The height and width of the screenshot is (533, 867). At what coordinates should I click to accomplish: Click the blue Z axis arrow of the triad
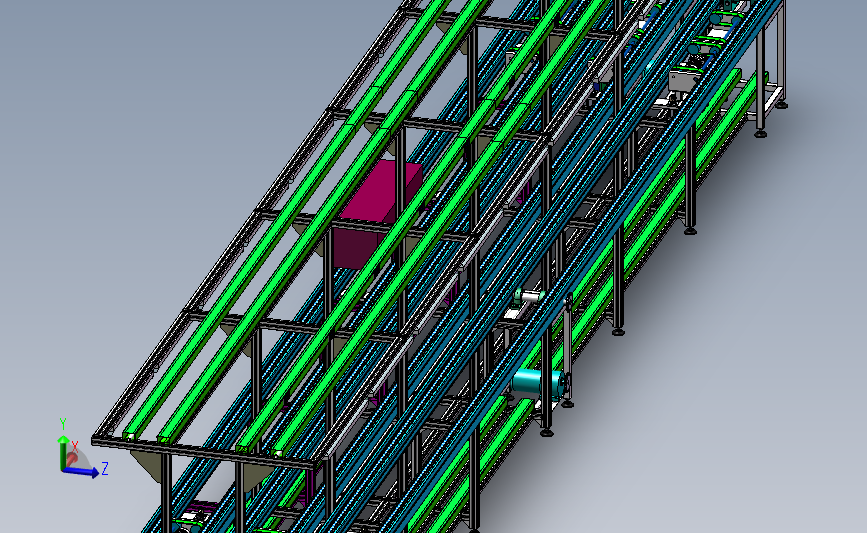(x=81, y=472)
